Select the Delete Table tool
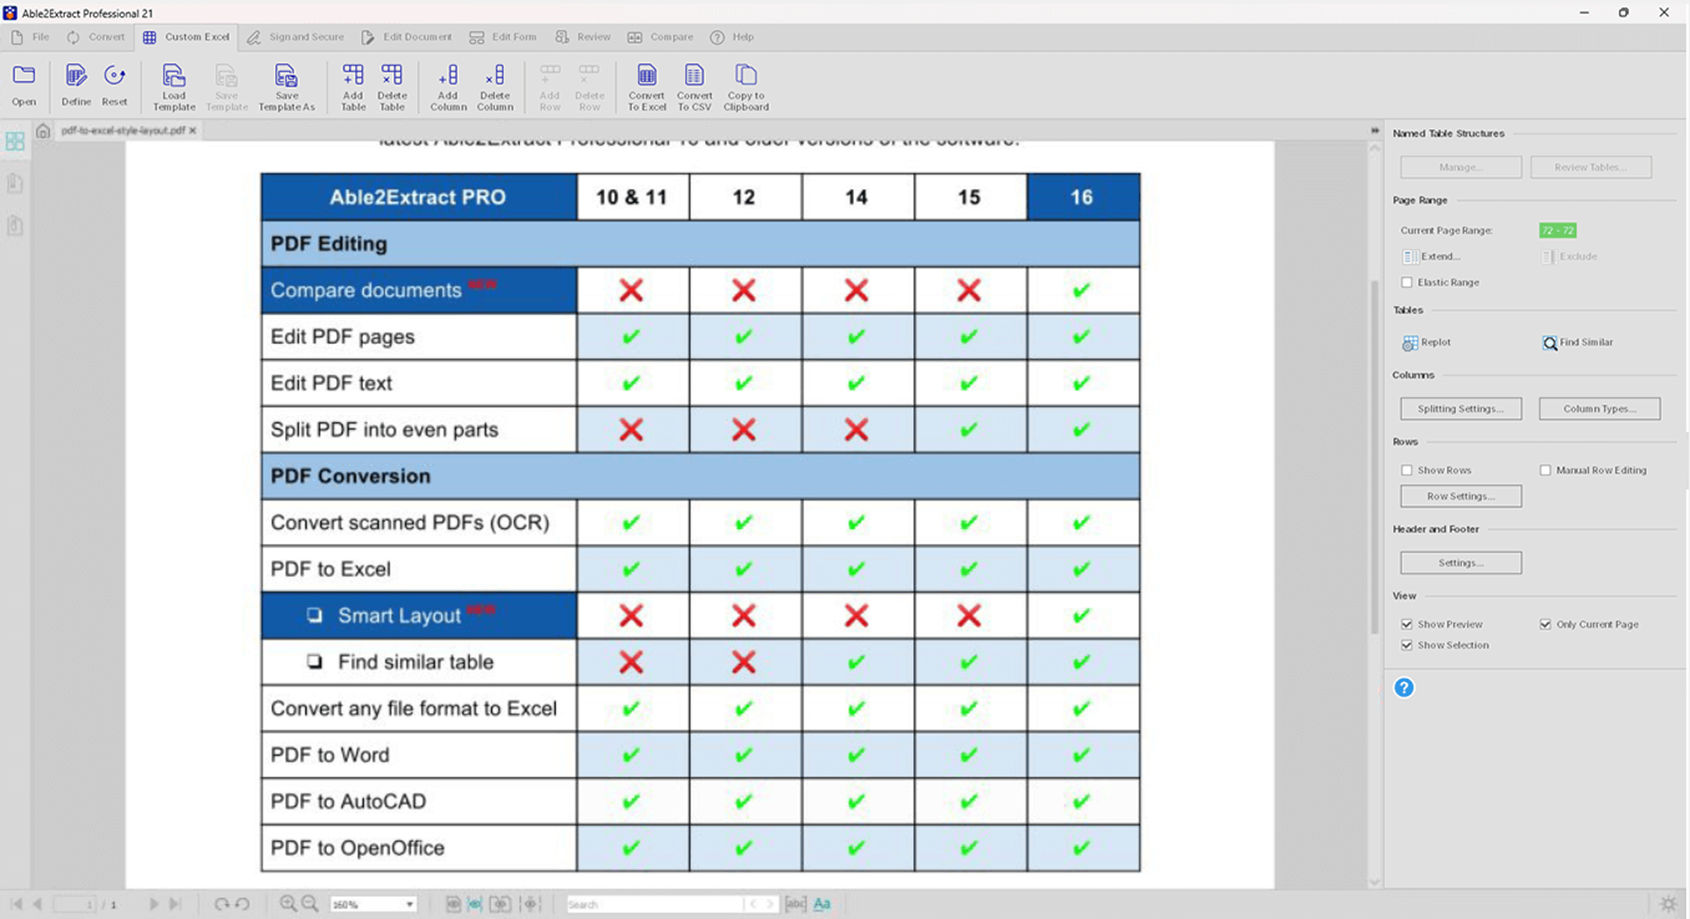 392,85
